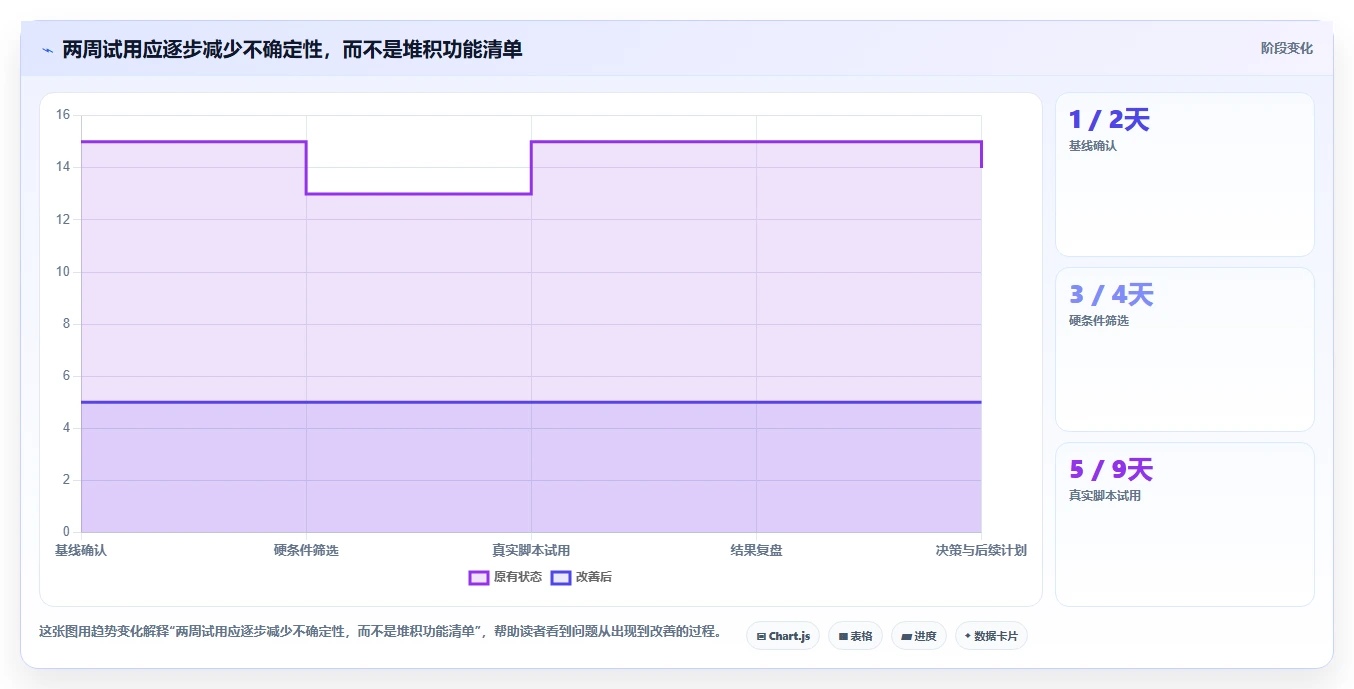Click the 数据卡片 tag
The width and height of the screenshot is (1354, 689).
click(991, 636)
